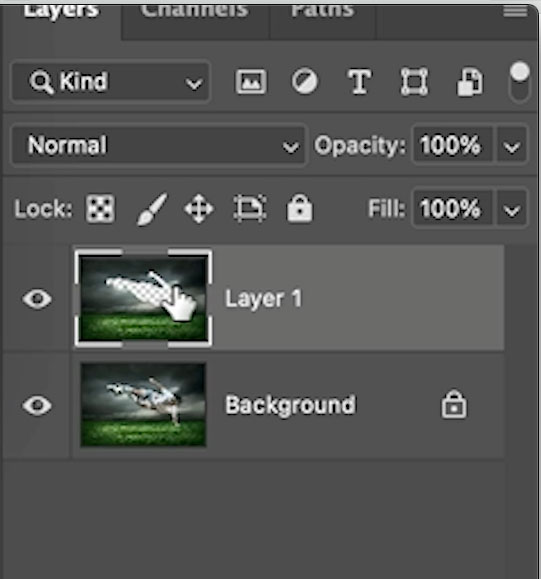Click the Fill label
Screen dimensions: 541x579
[x=386, y=209]
